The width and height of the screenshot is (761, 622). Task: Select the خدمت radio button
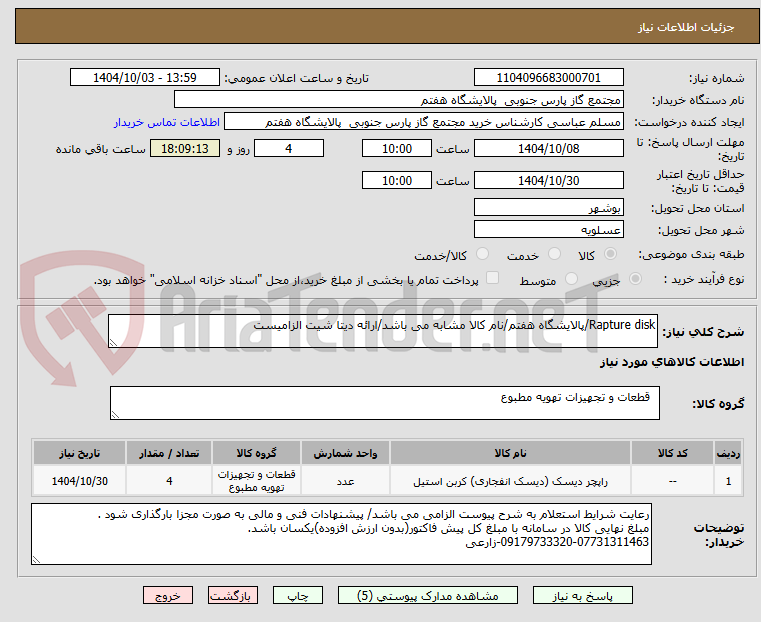click(x=554, y=254)
